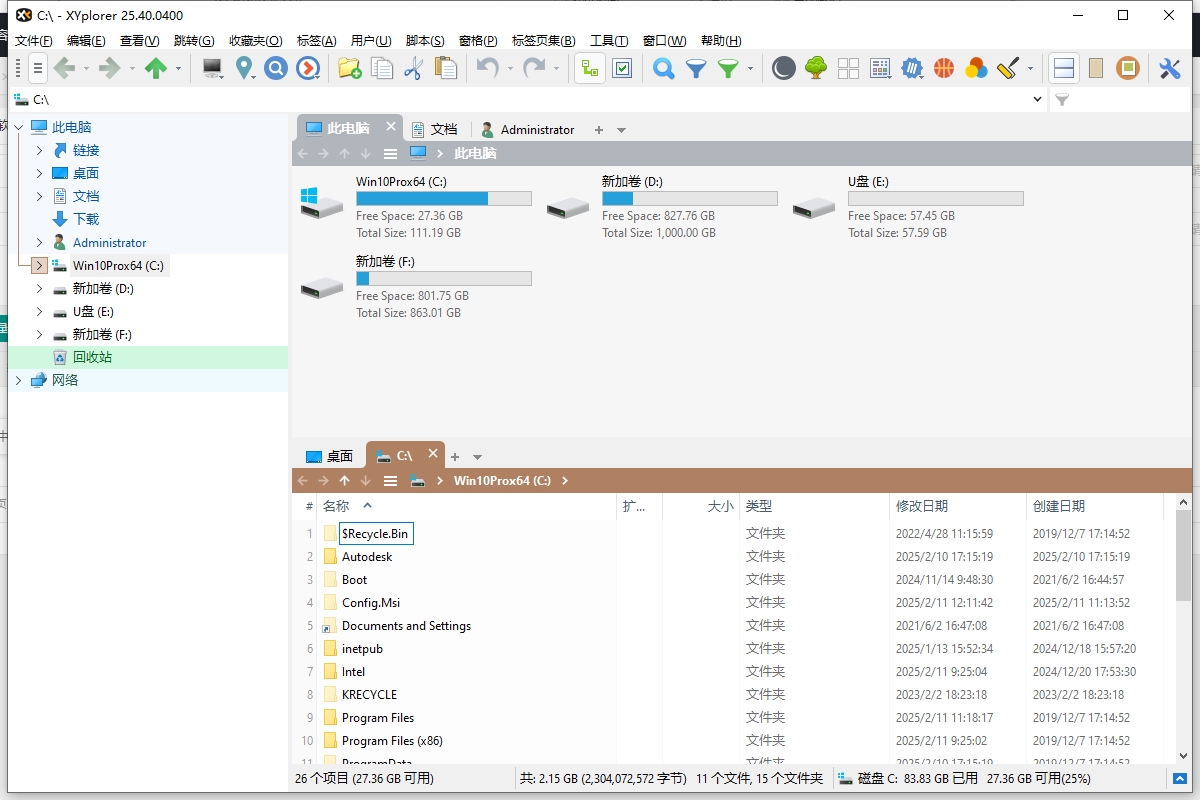
Task: Toggle dual pane layout icon
Action: click(1064, 68)
